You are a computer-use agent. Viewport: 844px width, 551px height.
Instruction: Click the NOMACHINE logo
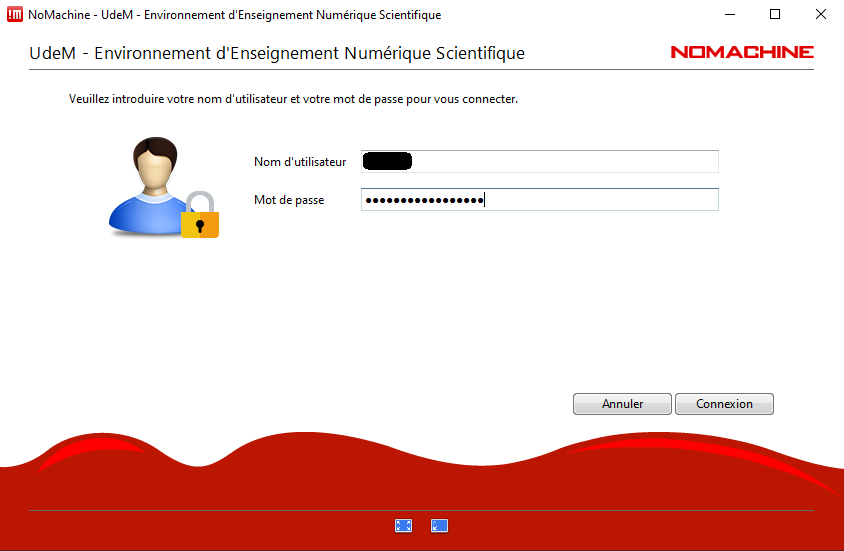click(x=742, y=52)
